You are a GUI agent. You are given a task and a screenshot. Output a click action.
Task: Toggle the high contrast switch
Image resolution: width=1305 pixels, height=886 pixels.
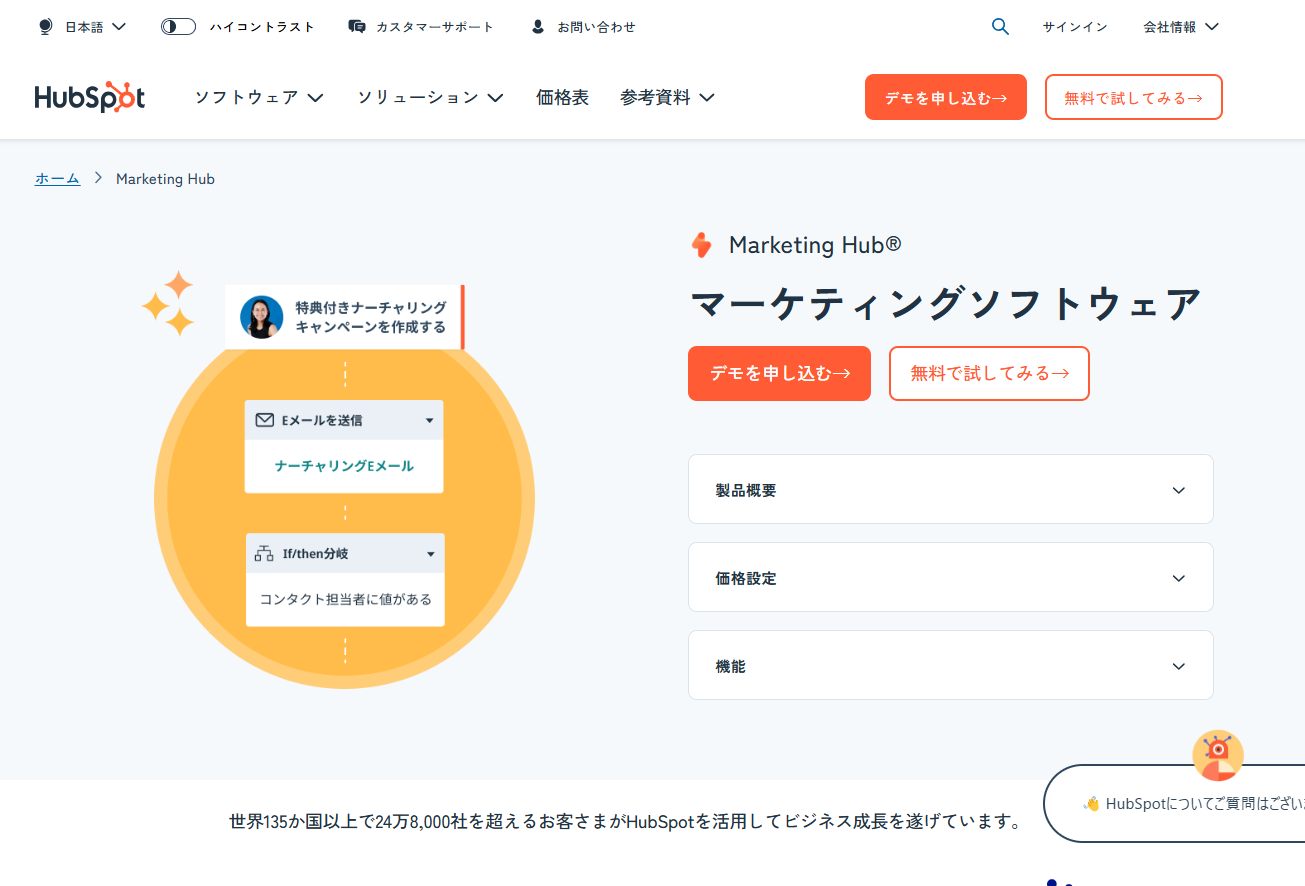pos(178,27)
